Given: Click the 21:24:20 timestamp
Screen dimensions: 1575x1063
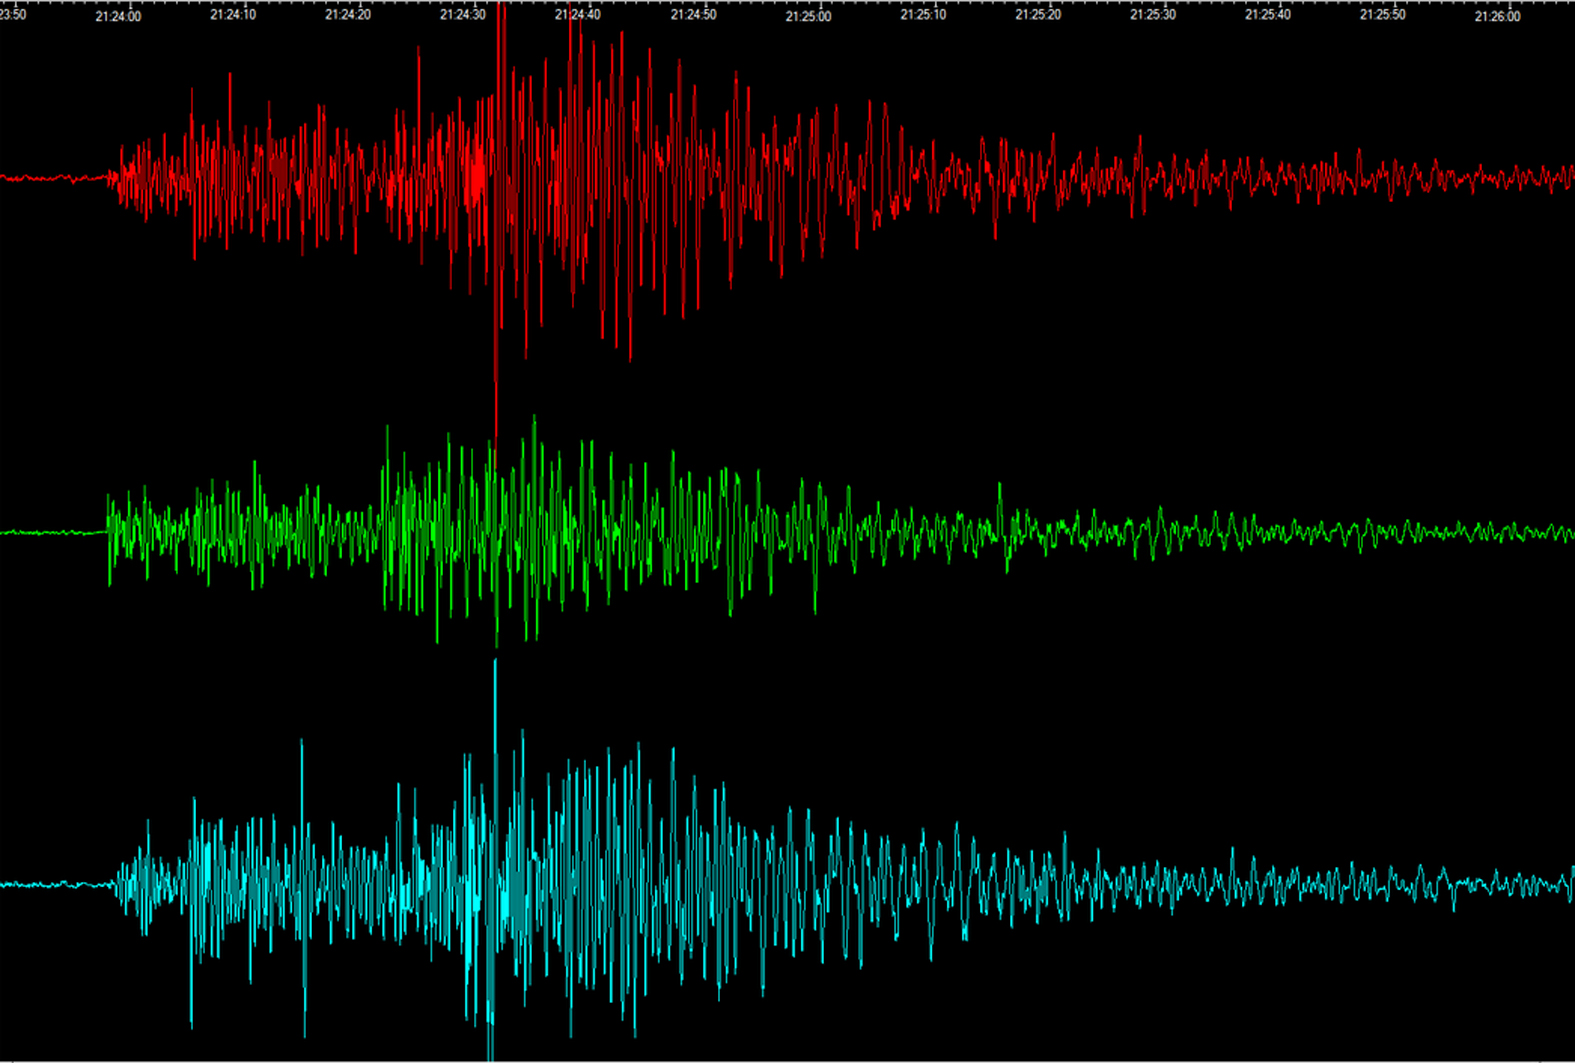Looking at the screenshot, I should click(x=348, y=15).
